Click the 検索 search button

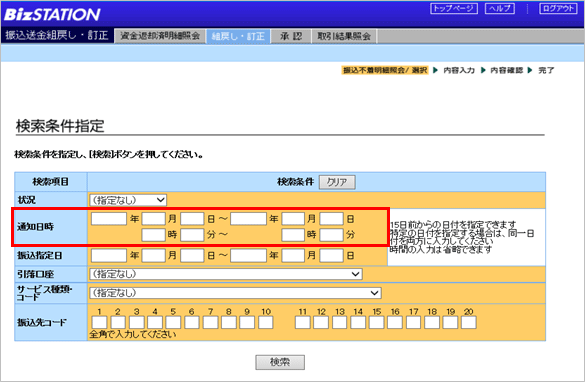point(280,362)
